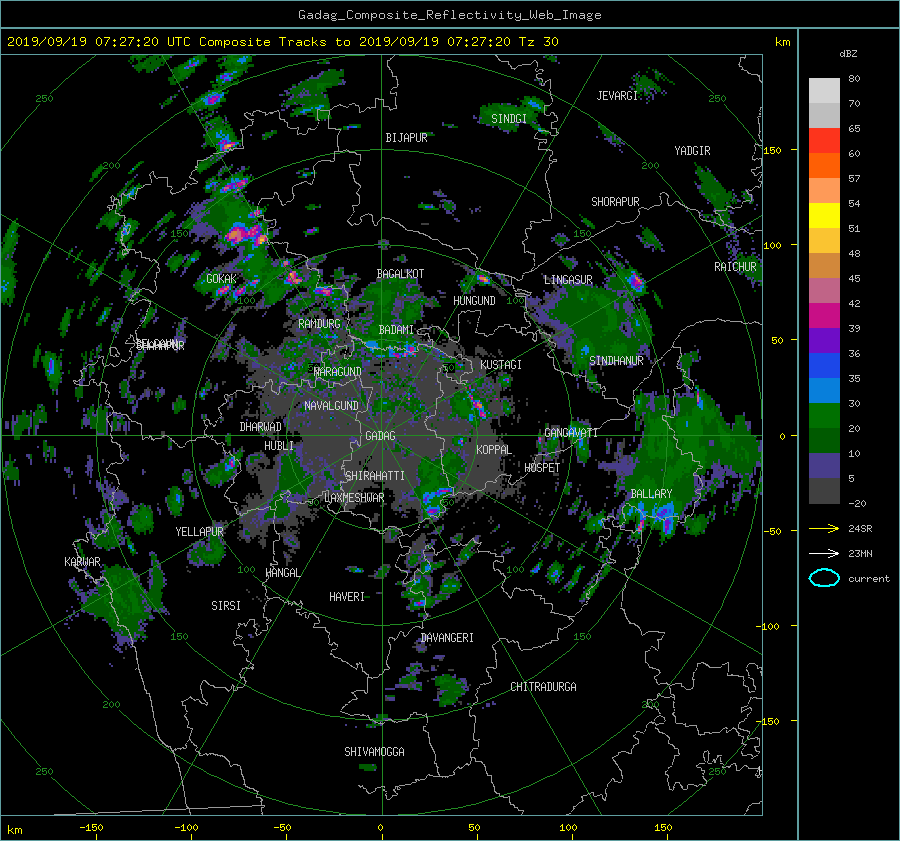Click the bottom axis 0 km tick label
The height and width of the screenshot is (841, 900).
pyautogui.click(x=381, y=828)
